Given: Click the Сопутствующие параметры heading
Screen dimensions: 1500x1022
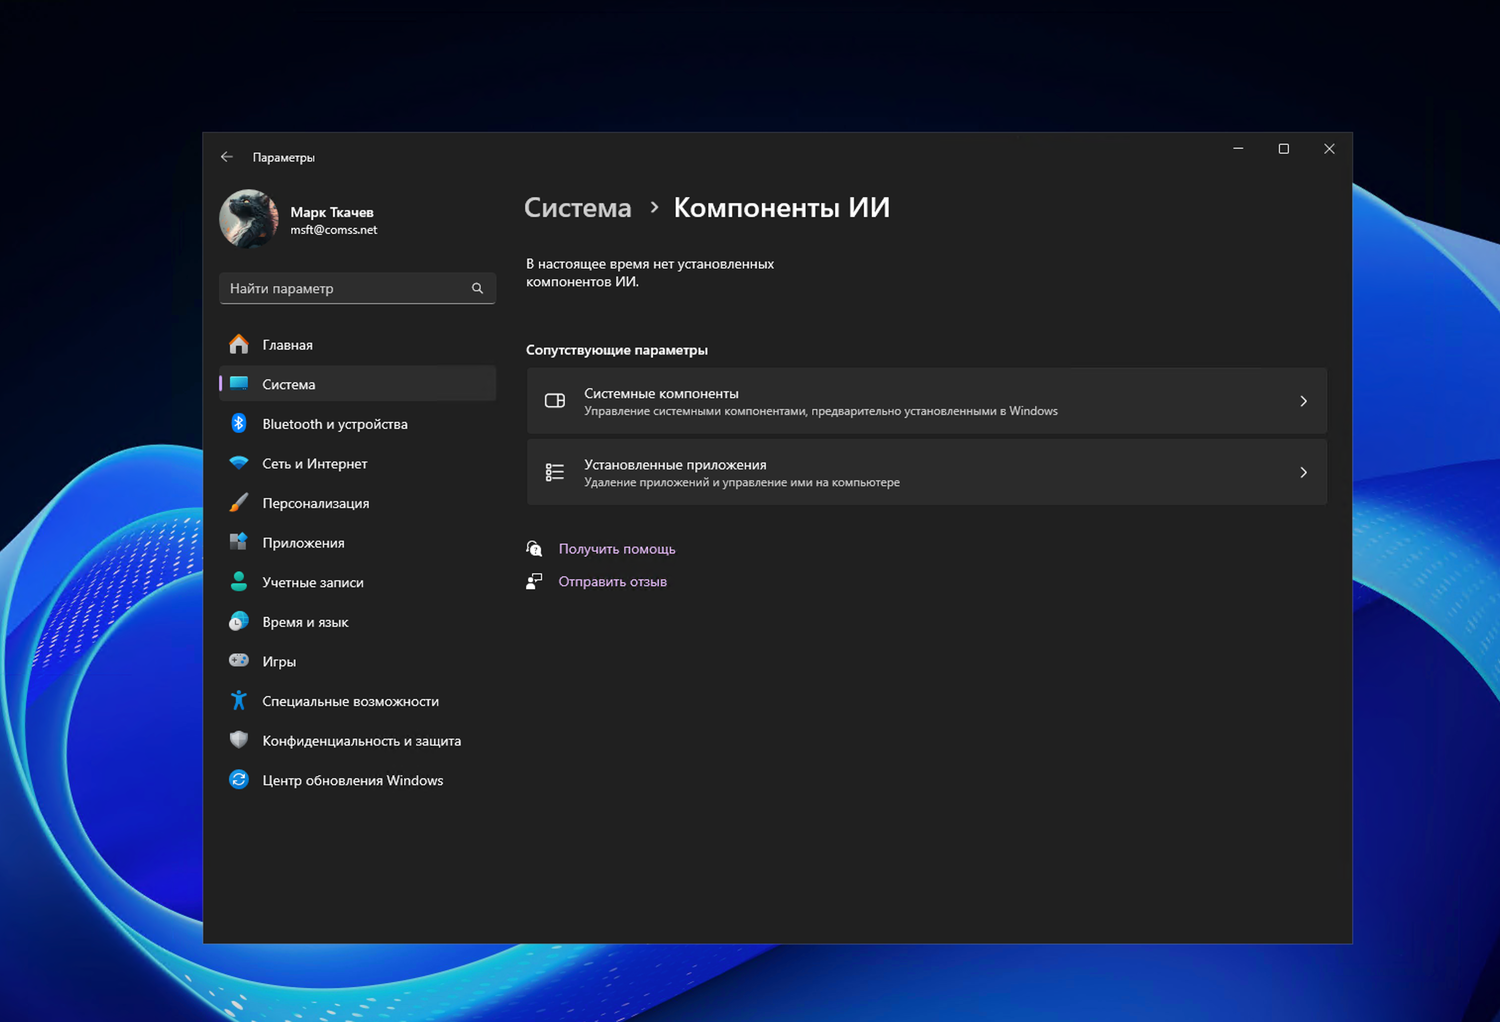Looking at the screenshot, I should pos(617,350).
